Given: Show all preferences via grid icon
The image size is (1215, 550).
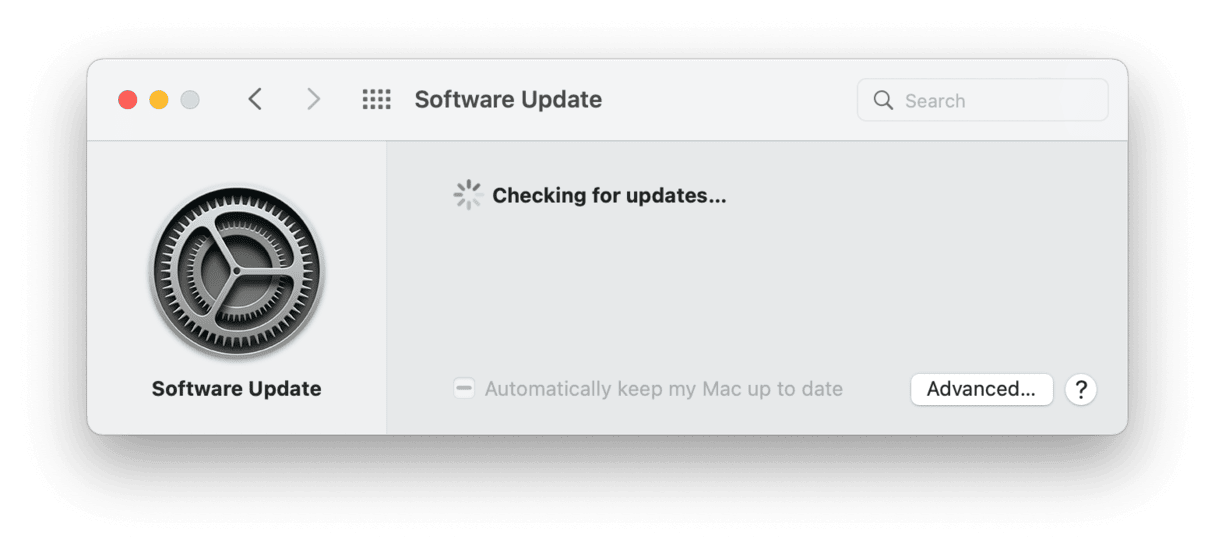Looking at the screenshot, I should pos(376,100).
